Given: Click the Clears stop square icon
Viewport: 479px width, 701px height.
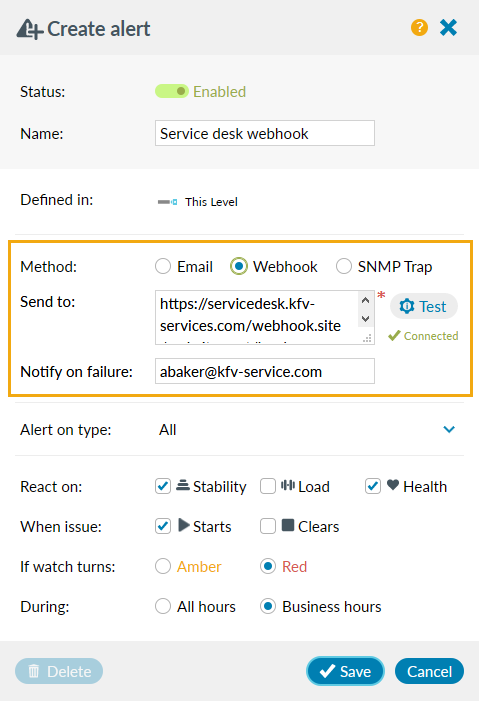Looking at the screenshot, I should tap(288, 525).
